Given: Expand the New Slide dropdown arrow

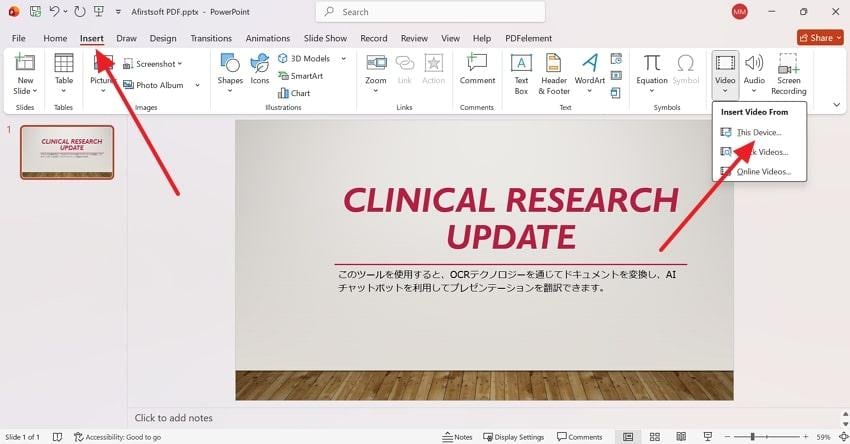Looking at the screenshot, I should coord(35,91).
